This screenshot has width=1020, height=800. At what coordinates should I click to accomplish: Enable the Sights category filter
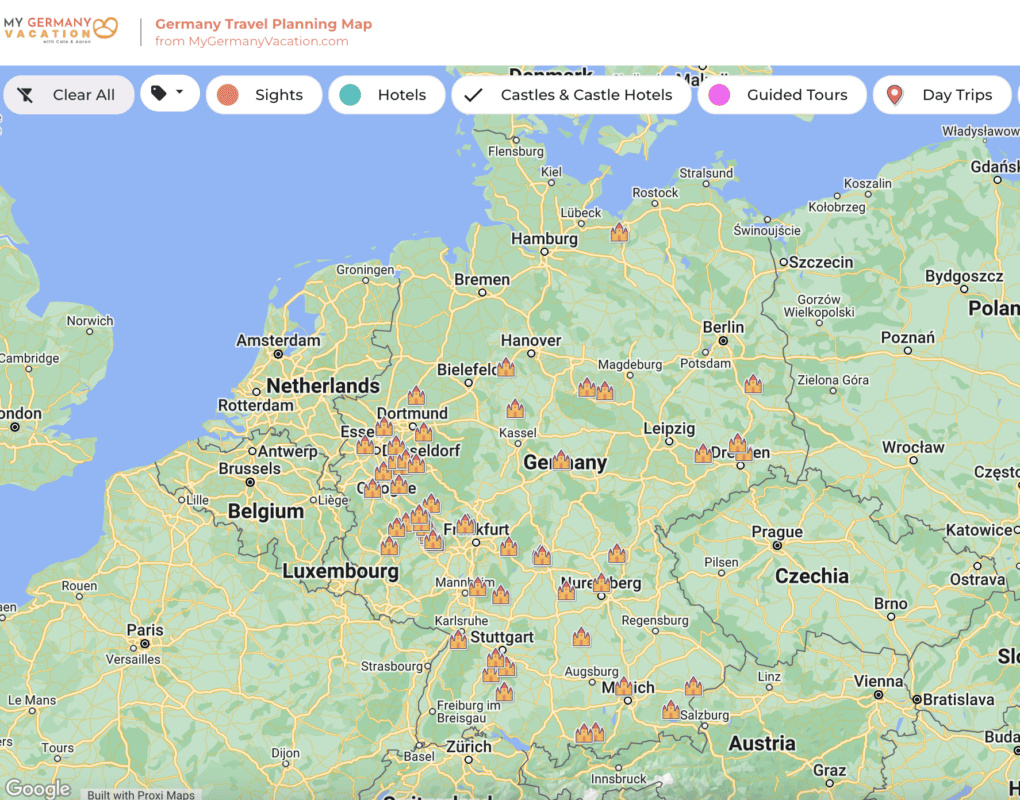[264, 95]
